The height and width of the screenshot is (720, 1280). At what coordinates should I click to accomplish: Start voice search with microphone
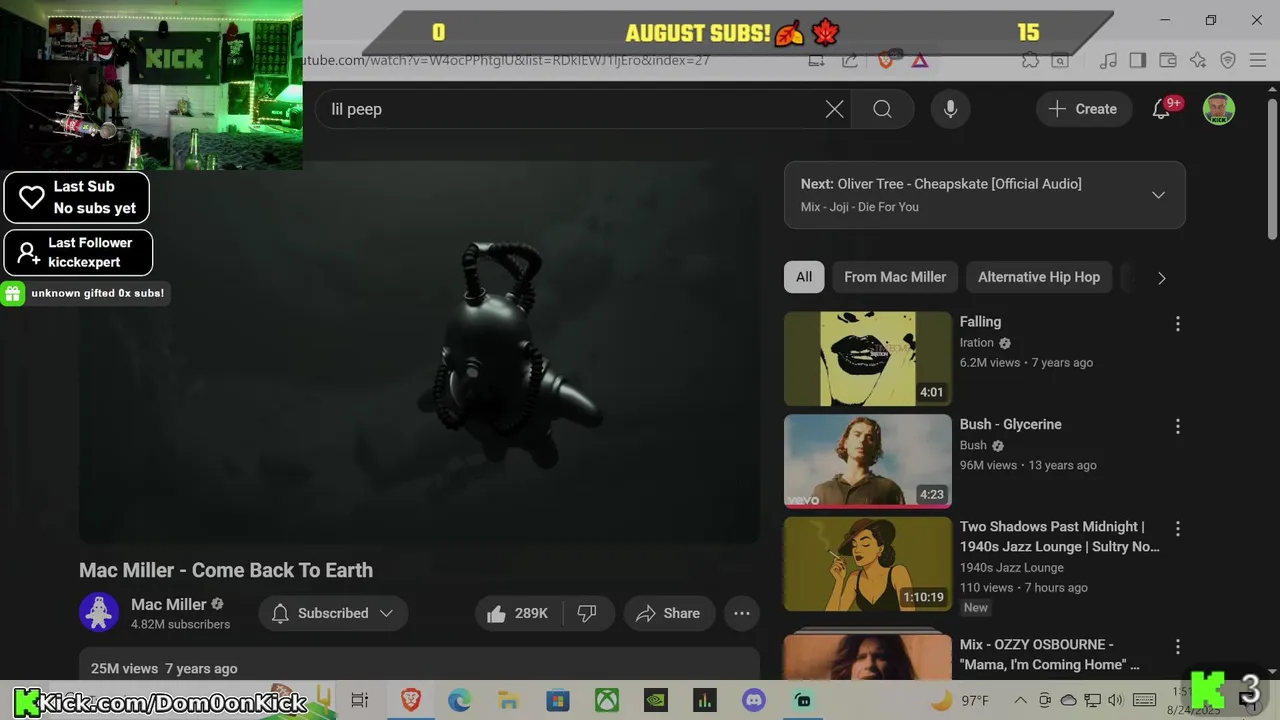tap(950, 109)
